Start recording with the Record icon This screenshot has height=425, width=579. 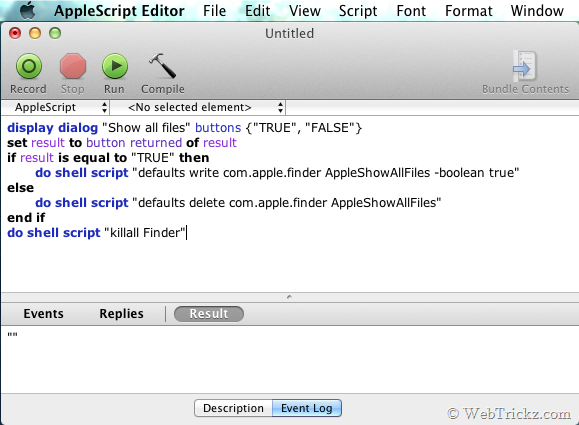click(x=29, y=66)
